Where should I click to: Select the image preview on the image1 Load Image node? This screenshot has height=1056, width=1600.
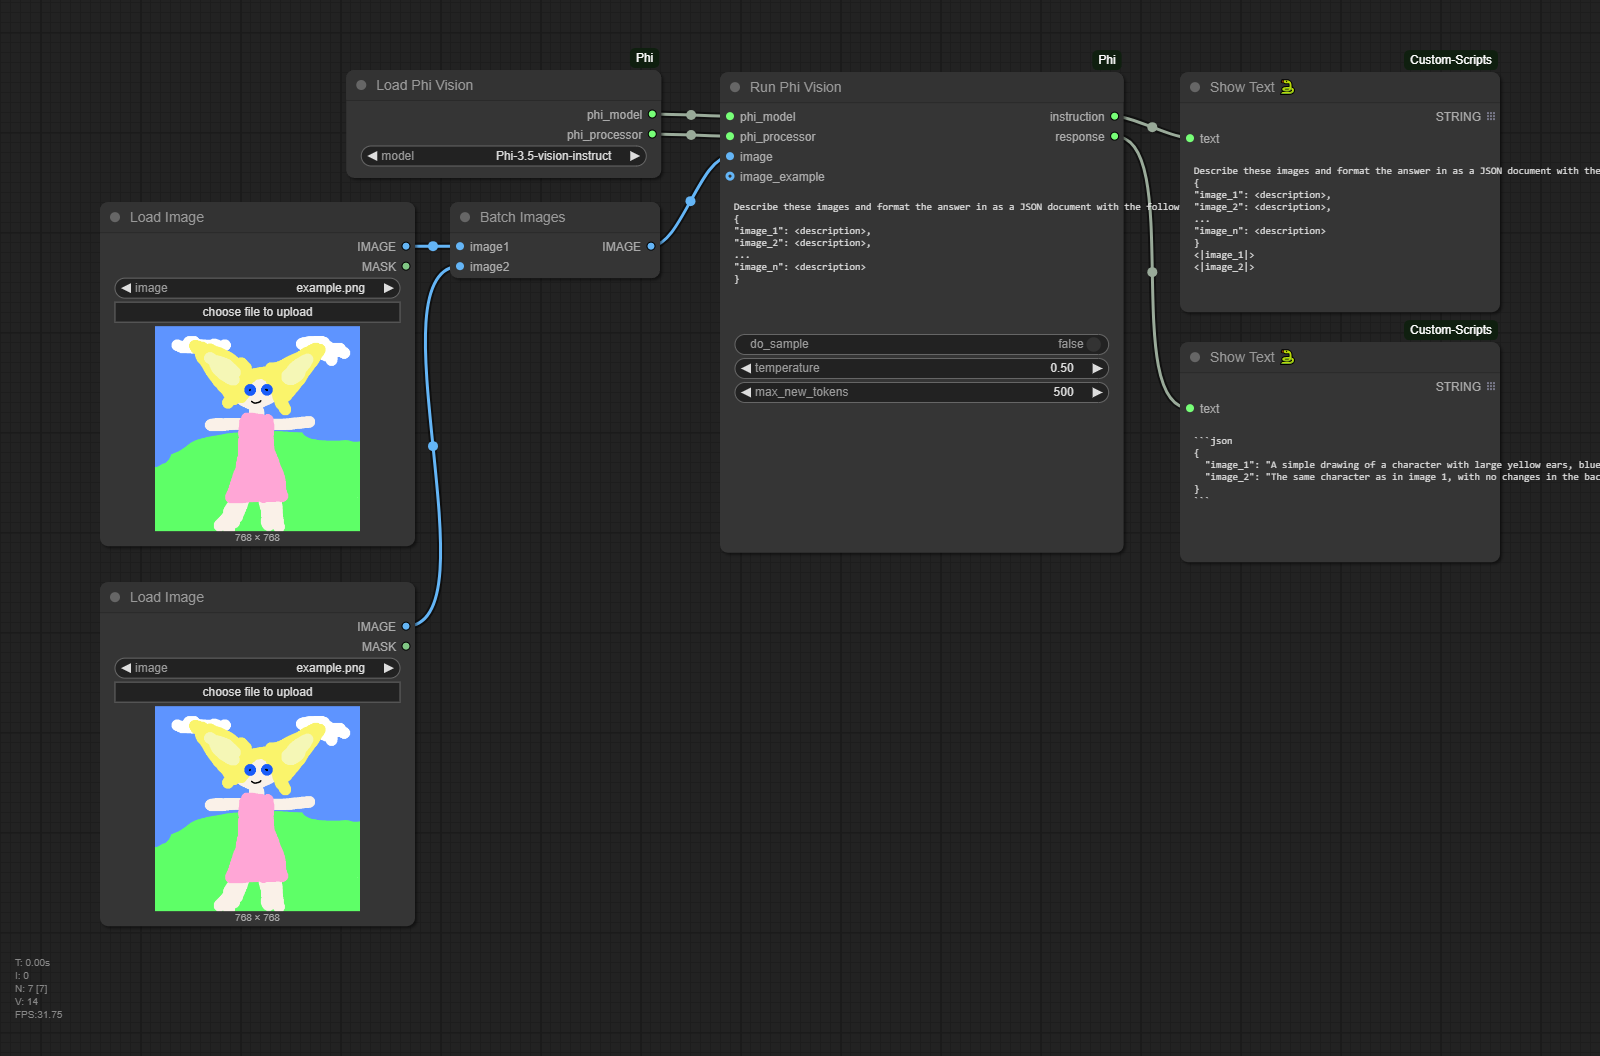257,428
